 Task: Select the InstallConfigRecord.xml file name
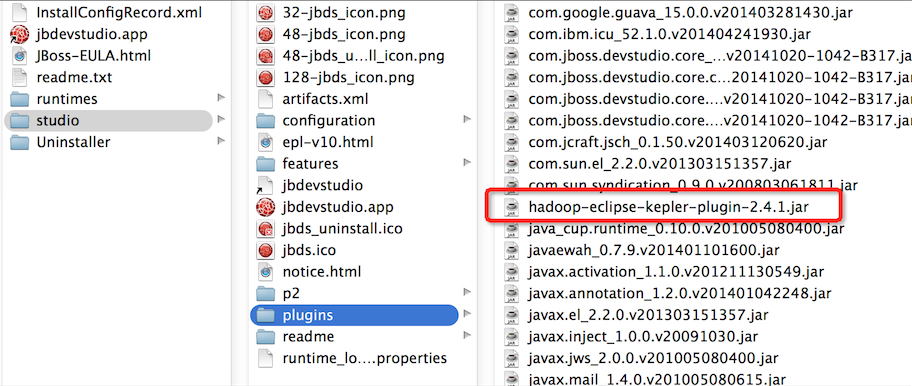[x=119, y=12]
